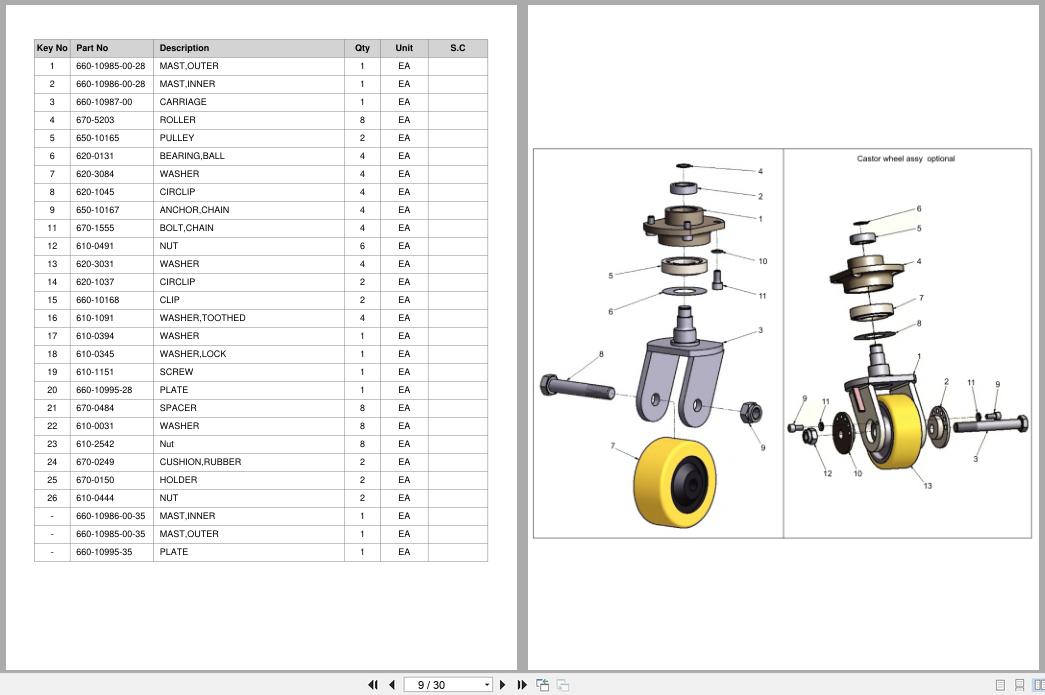Select part number 610-0491
1045x695 pixels.
[x=95, y=246]
